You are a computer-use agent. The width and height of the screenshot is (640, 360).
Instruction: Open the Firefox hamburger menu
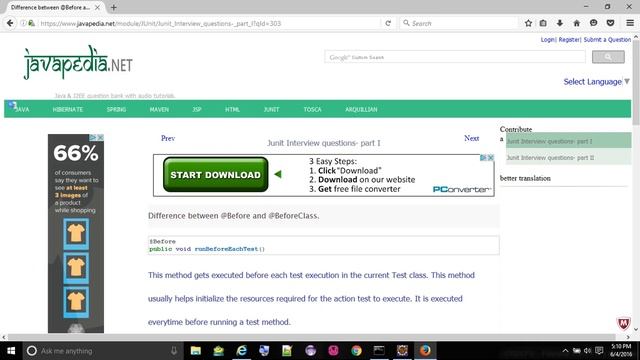click(x=630, y=23)
